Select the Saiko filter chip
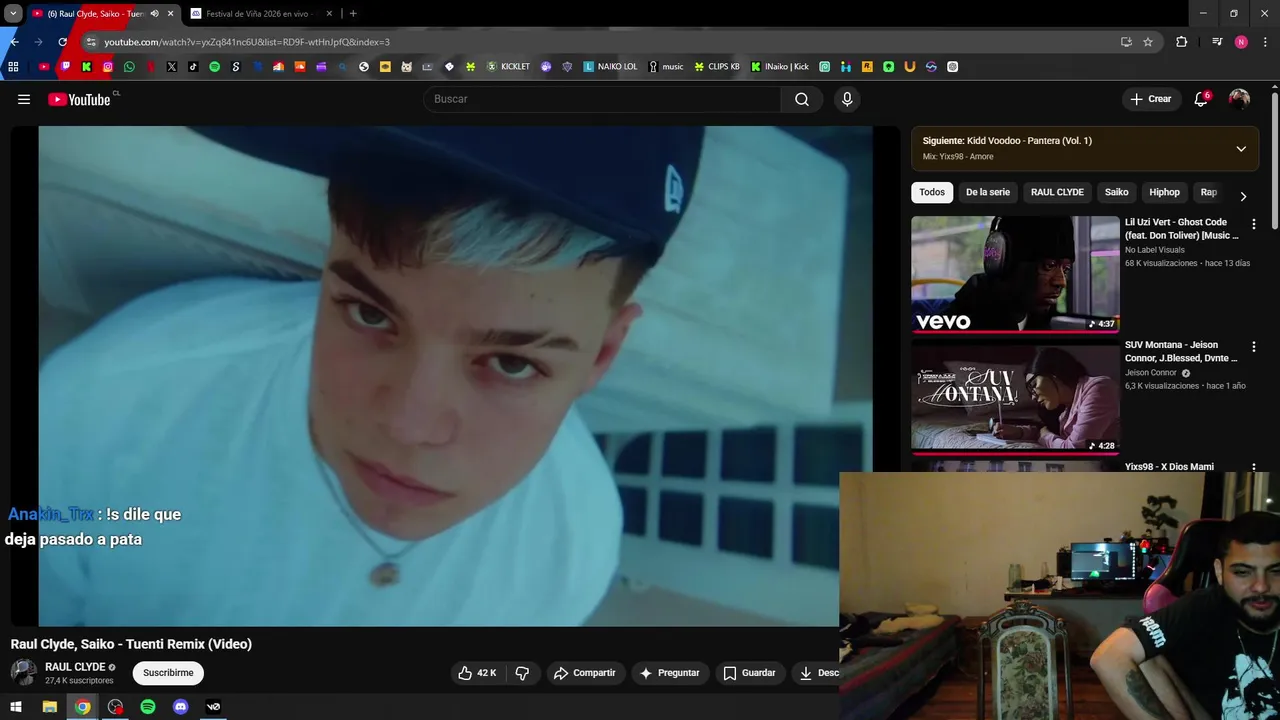The image size is (1280, 720). pyautogui.click(x=1116, y=192)
